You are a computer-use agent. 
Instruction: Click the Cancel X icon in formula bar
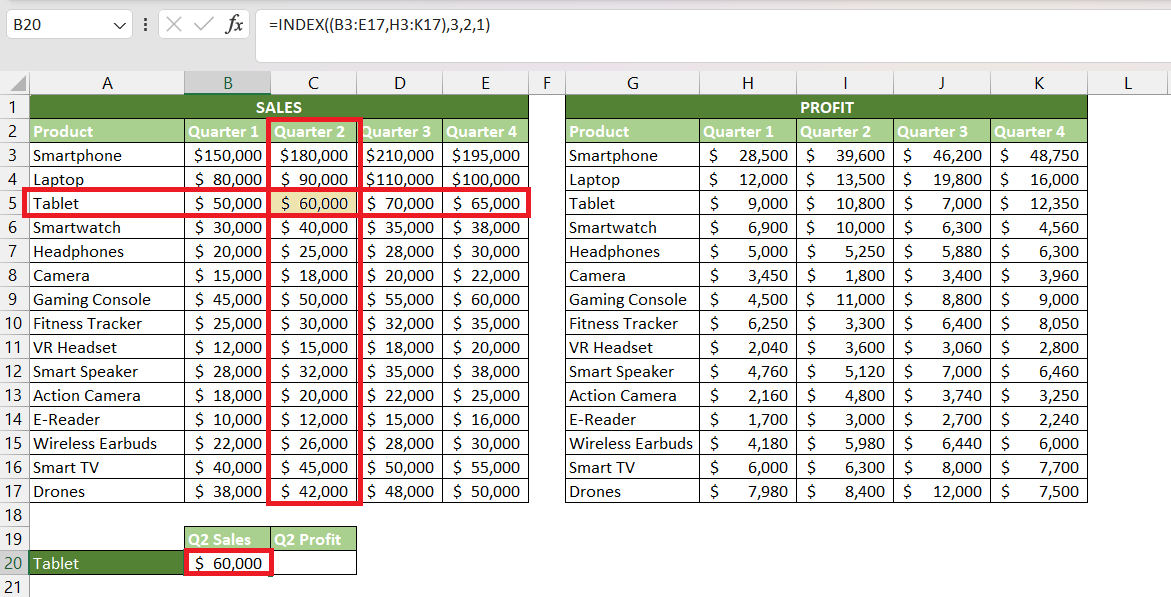point(174,25)
